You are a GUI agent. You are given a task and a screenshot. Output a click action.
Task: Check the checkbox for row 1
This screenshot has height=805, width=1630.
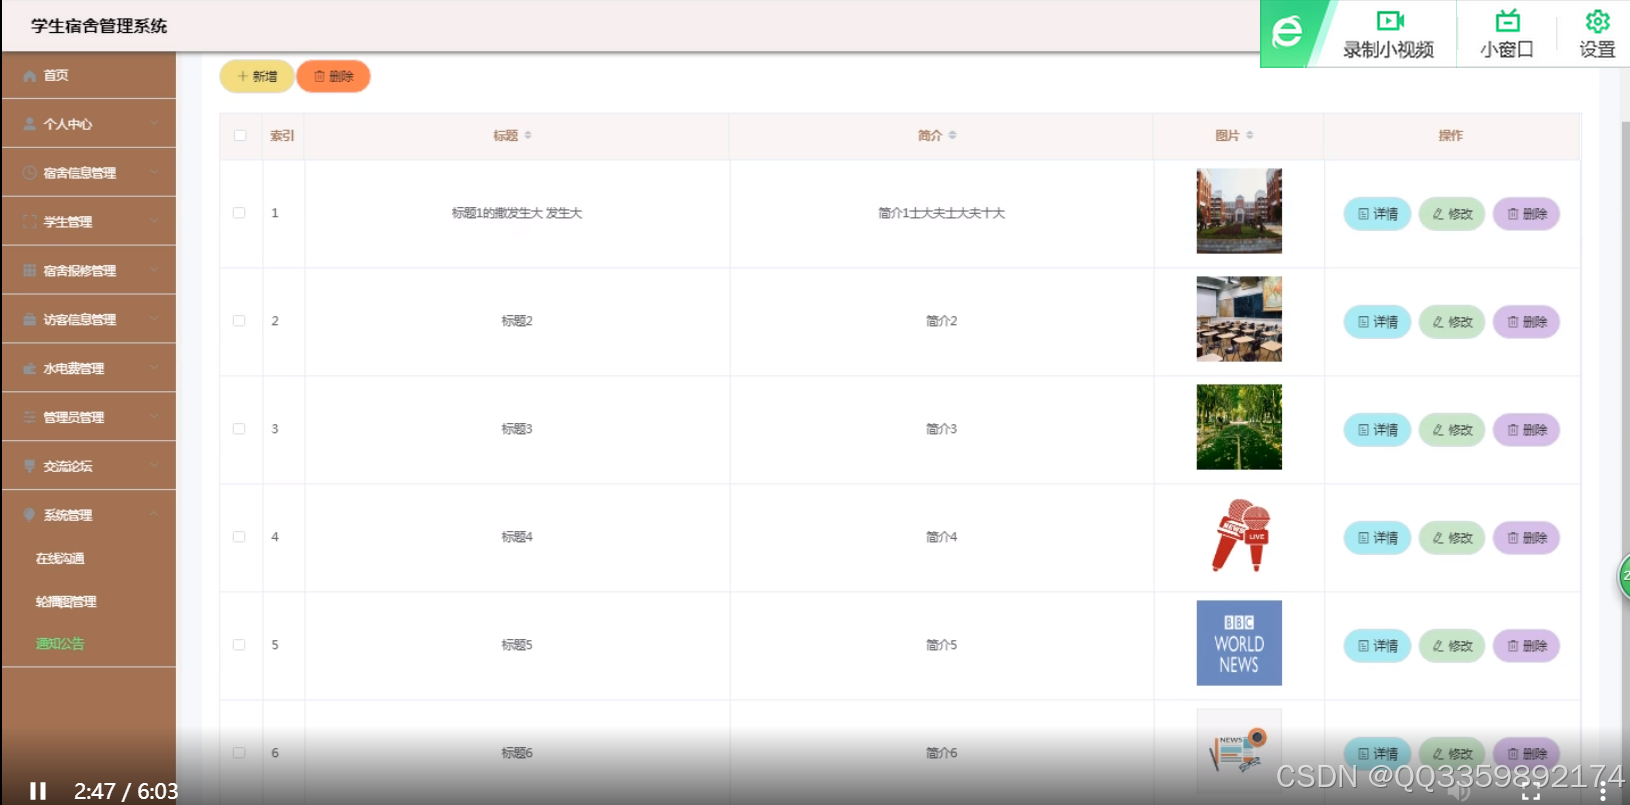point(239,213)
